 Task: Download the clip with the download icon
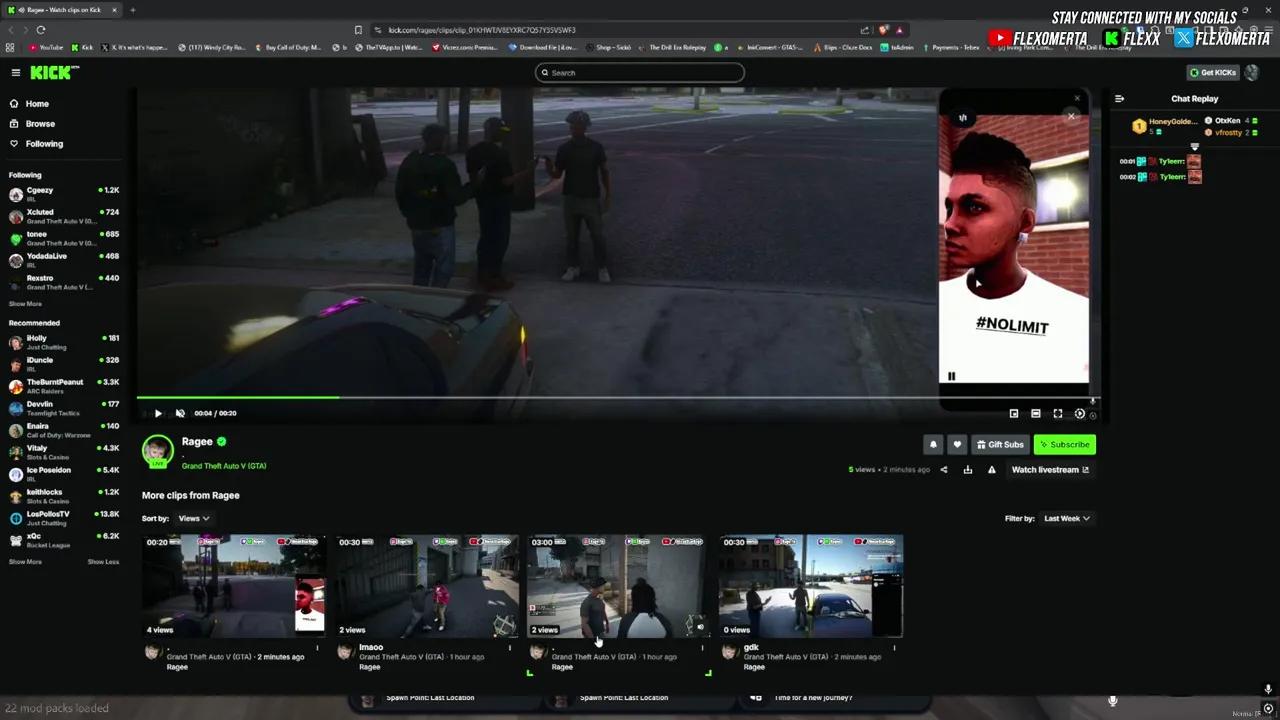(x=967, y=469)
